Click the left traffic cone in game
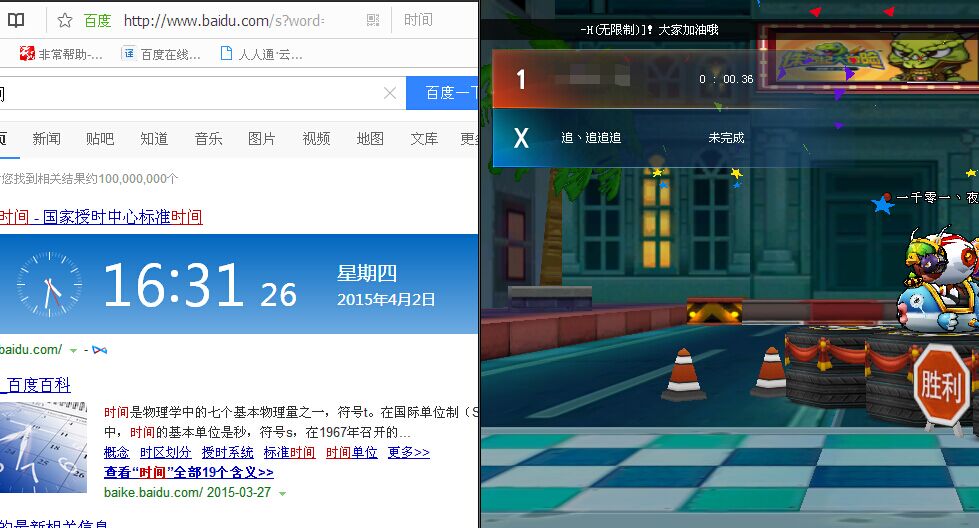Image resolution: width=979 pixels, height=528 pixels. (684, 373)
